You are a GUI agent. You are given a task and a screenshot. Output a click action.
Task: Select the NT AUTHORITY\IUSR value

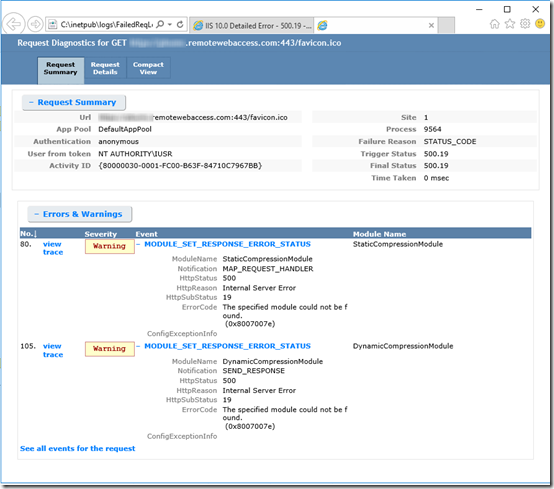135,154
